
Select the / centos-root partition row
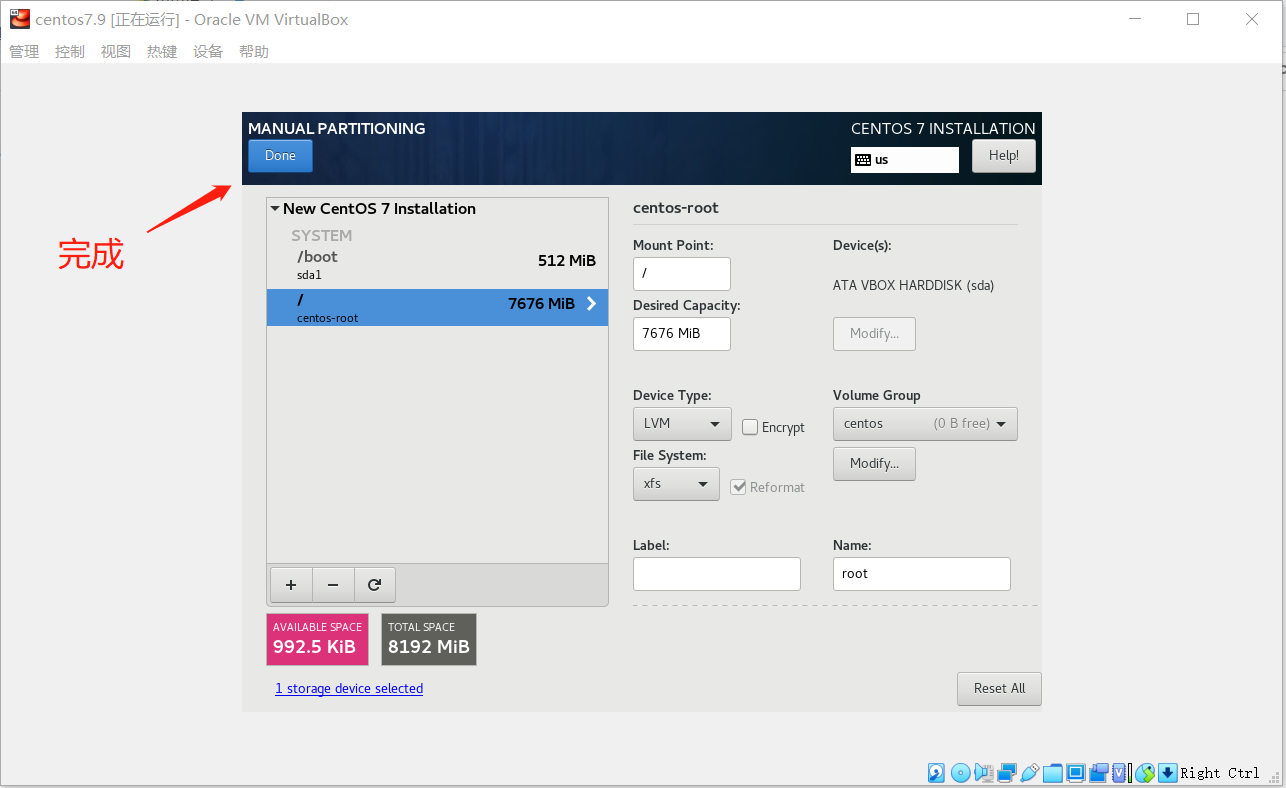pos(437,307)
